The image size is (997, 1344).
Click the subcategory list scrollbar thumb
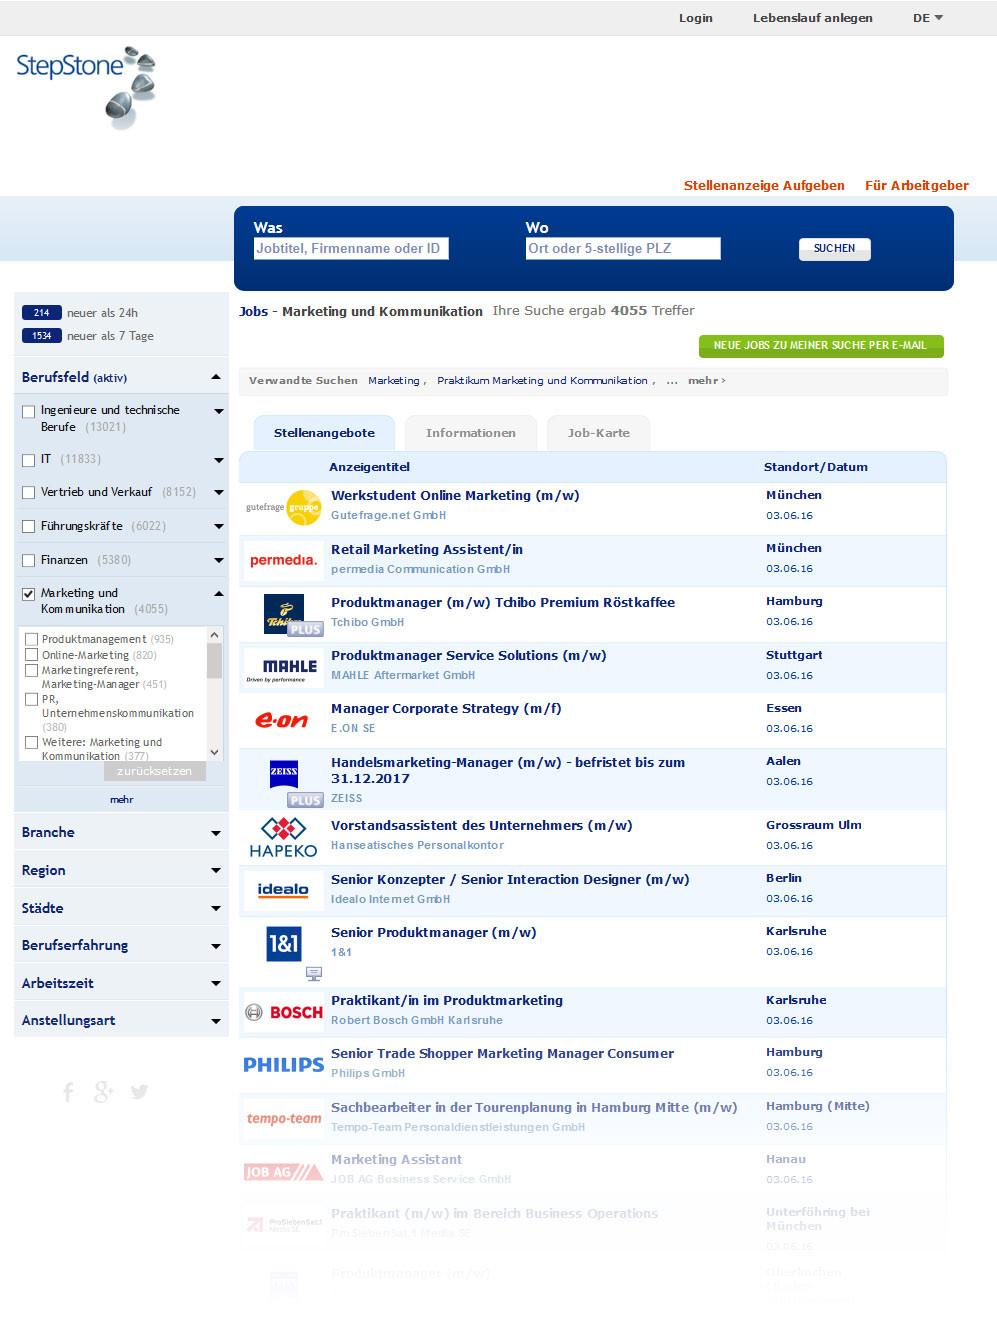click(214, 661)
